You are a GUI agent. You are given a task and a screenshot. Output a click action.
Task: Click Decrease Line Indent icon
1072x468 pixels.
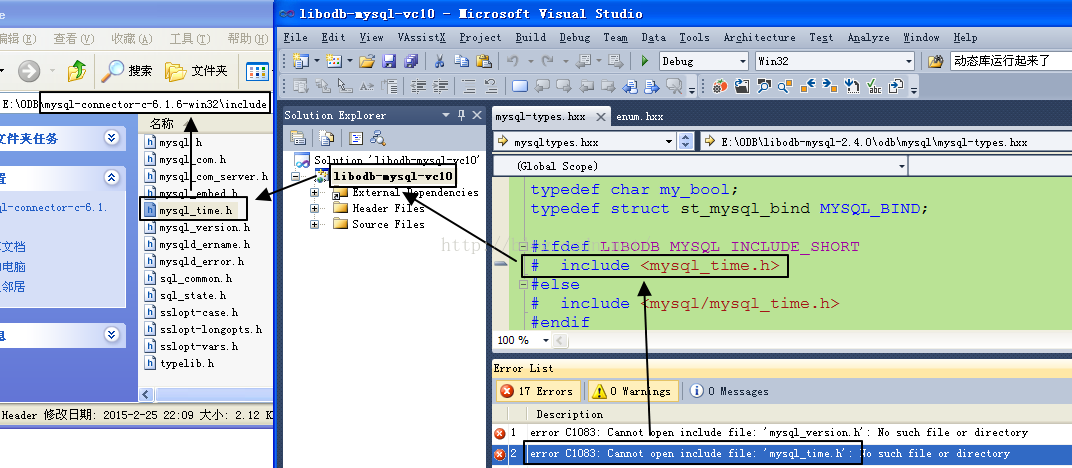tap(418, 86)
